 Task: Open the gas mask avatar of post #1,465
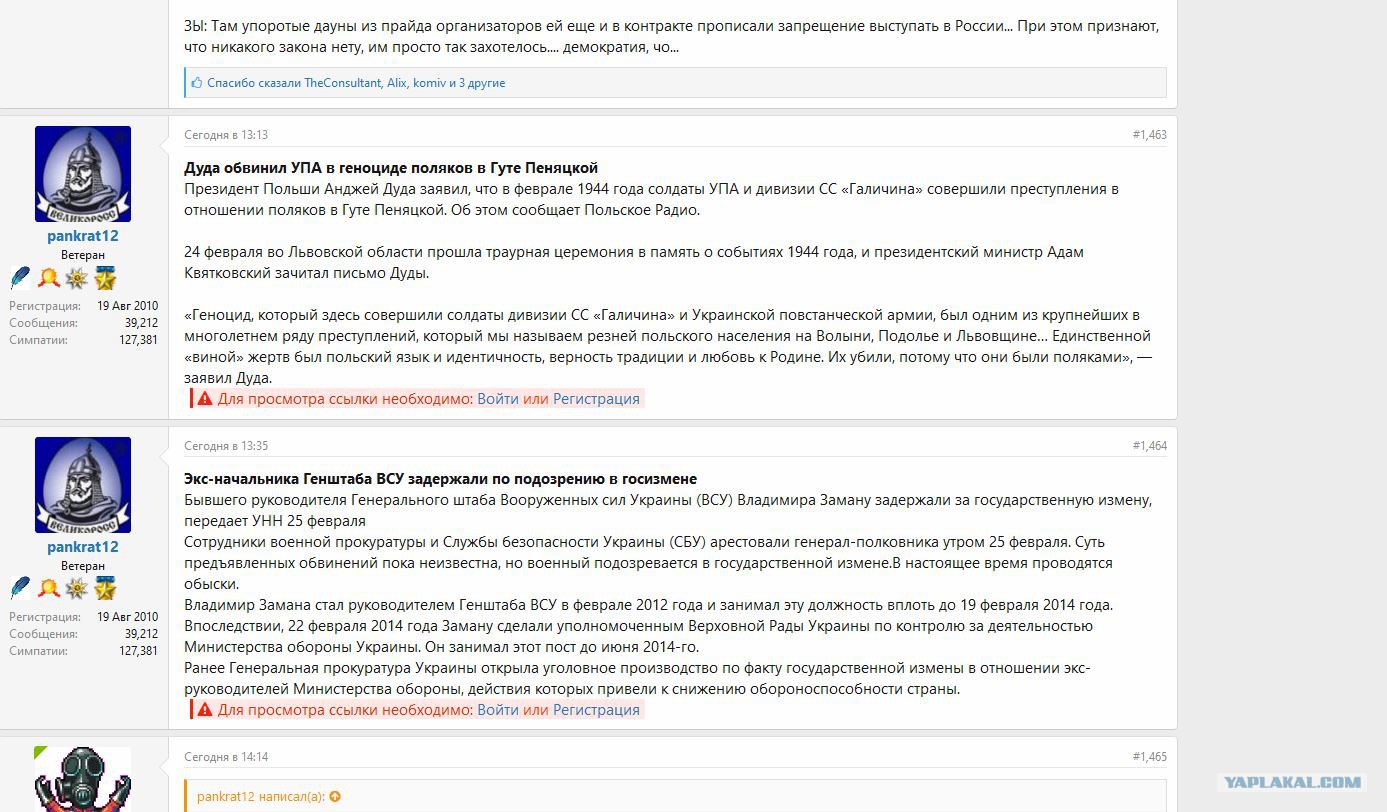coord(83,779)
